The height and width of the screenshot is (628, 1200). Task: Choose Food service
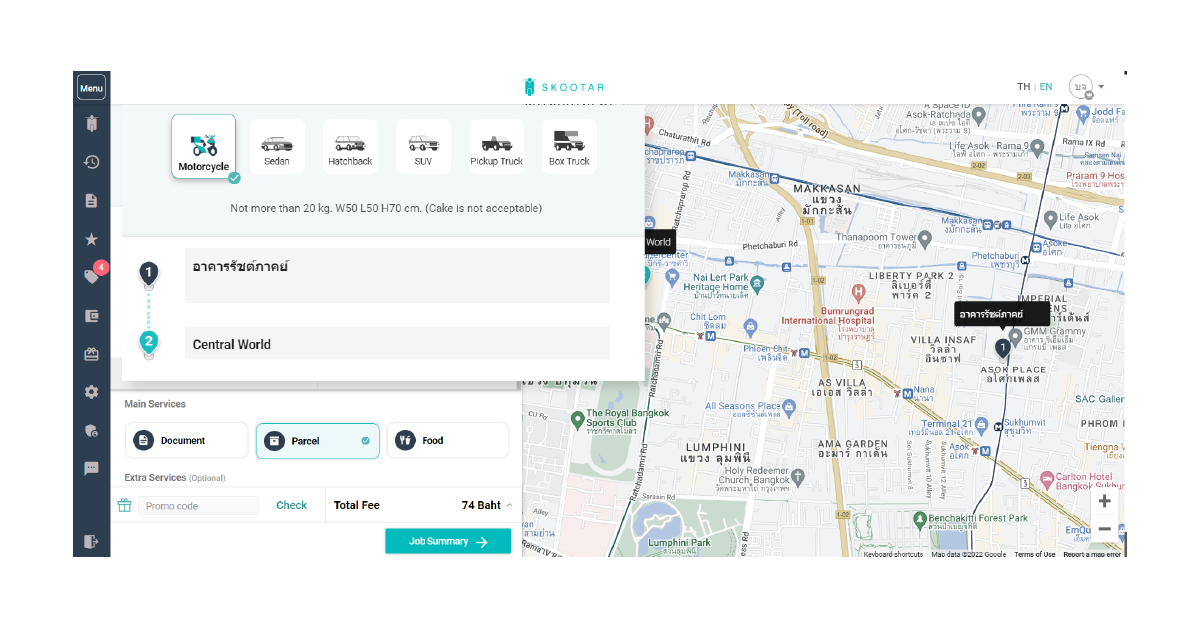point(448,440)
